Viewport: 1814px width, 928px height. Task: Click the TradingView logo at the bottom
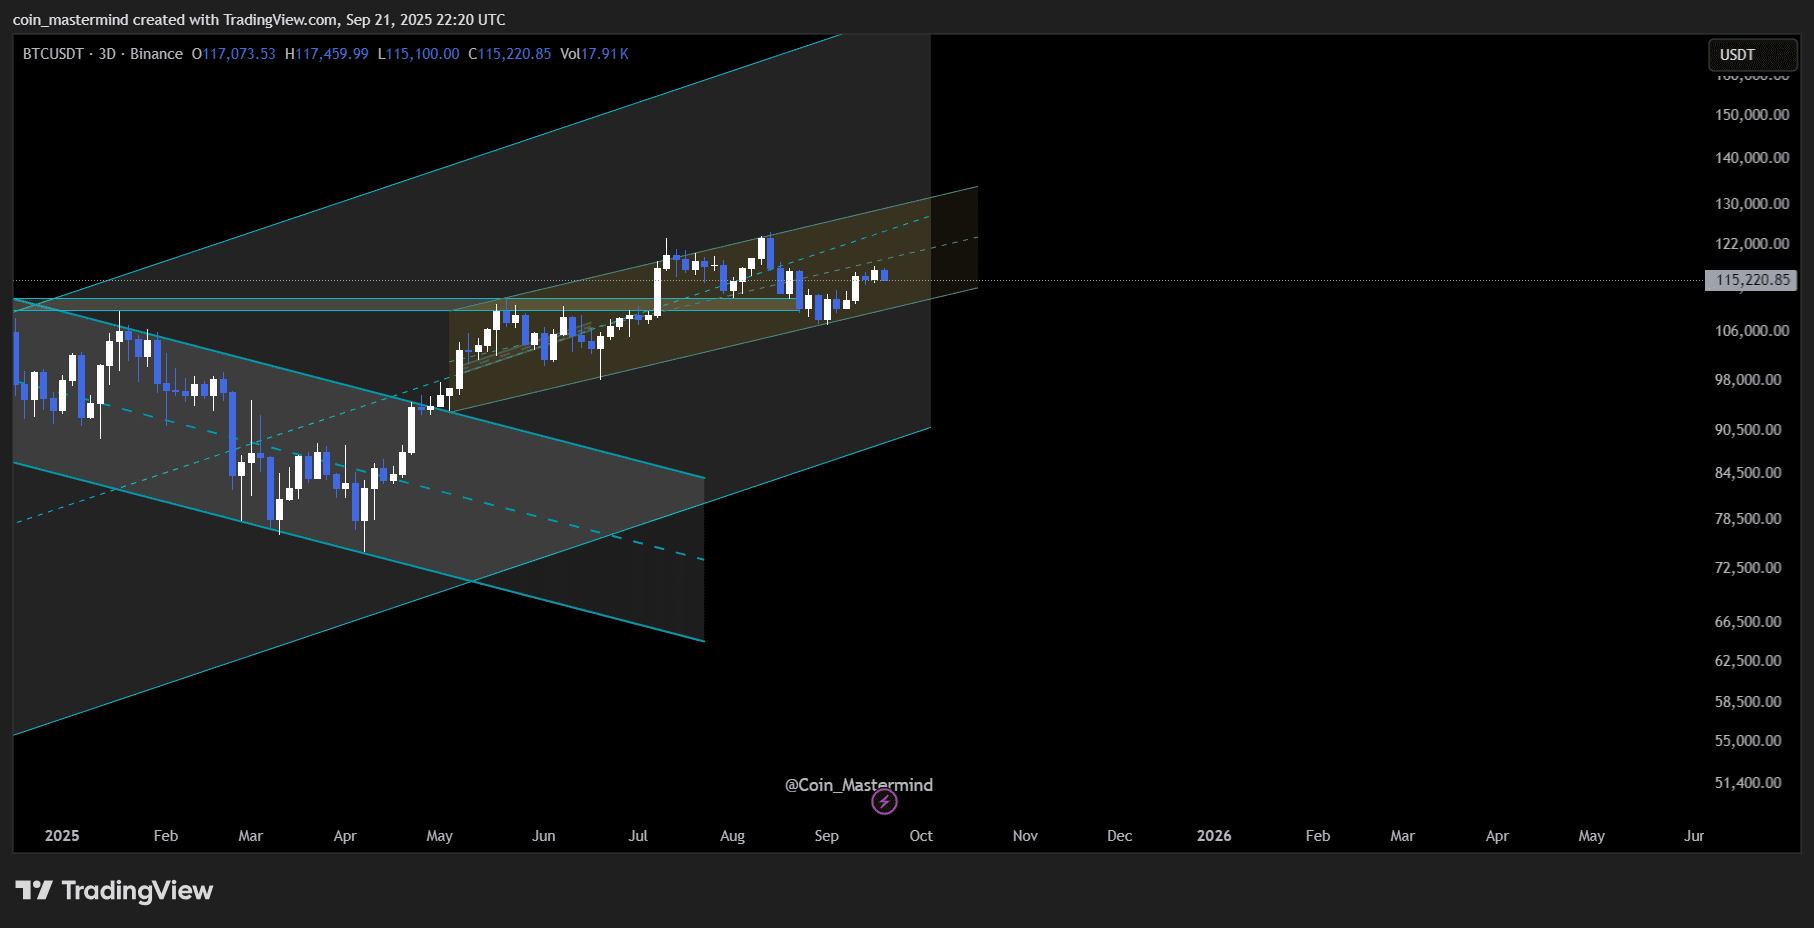pos(114,890)
